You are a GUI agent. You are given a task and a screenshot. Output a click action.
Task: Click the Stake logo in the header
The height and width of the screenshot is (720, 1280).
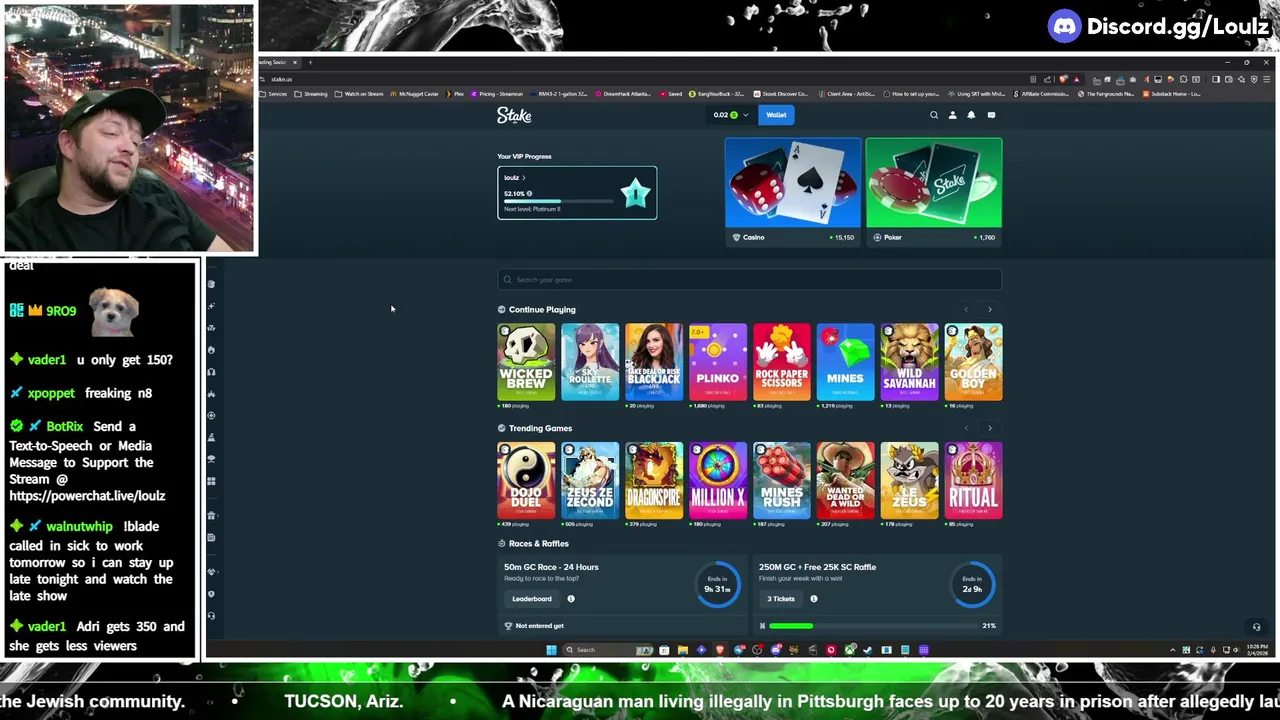[x=514, y=115]
